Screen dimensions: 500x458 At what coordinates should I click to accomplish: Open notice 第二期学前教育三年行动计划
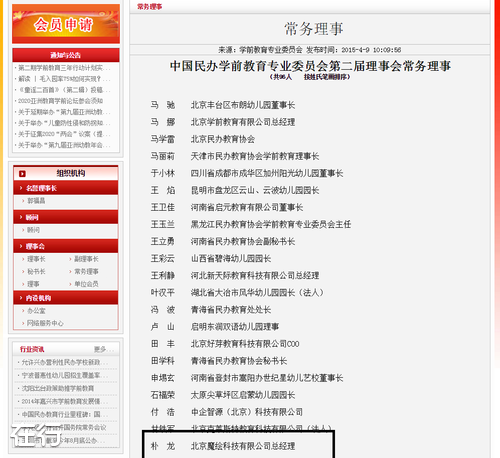tap(64, 68)
